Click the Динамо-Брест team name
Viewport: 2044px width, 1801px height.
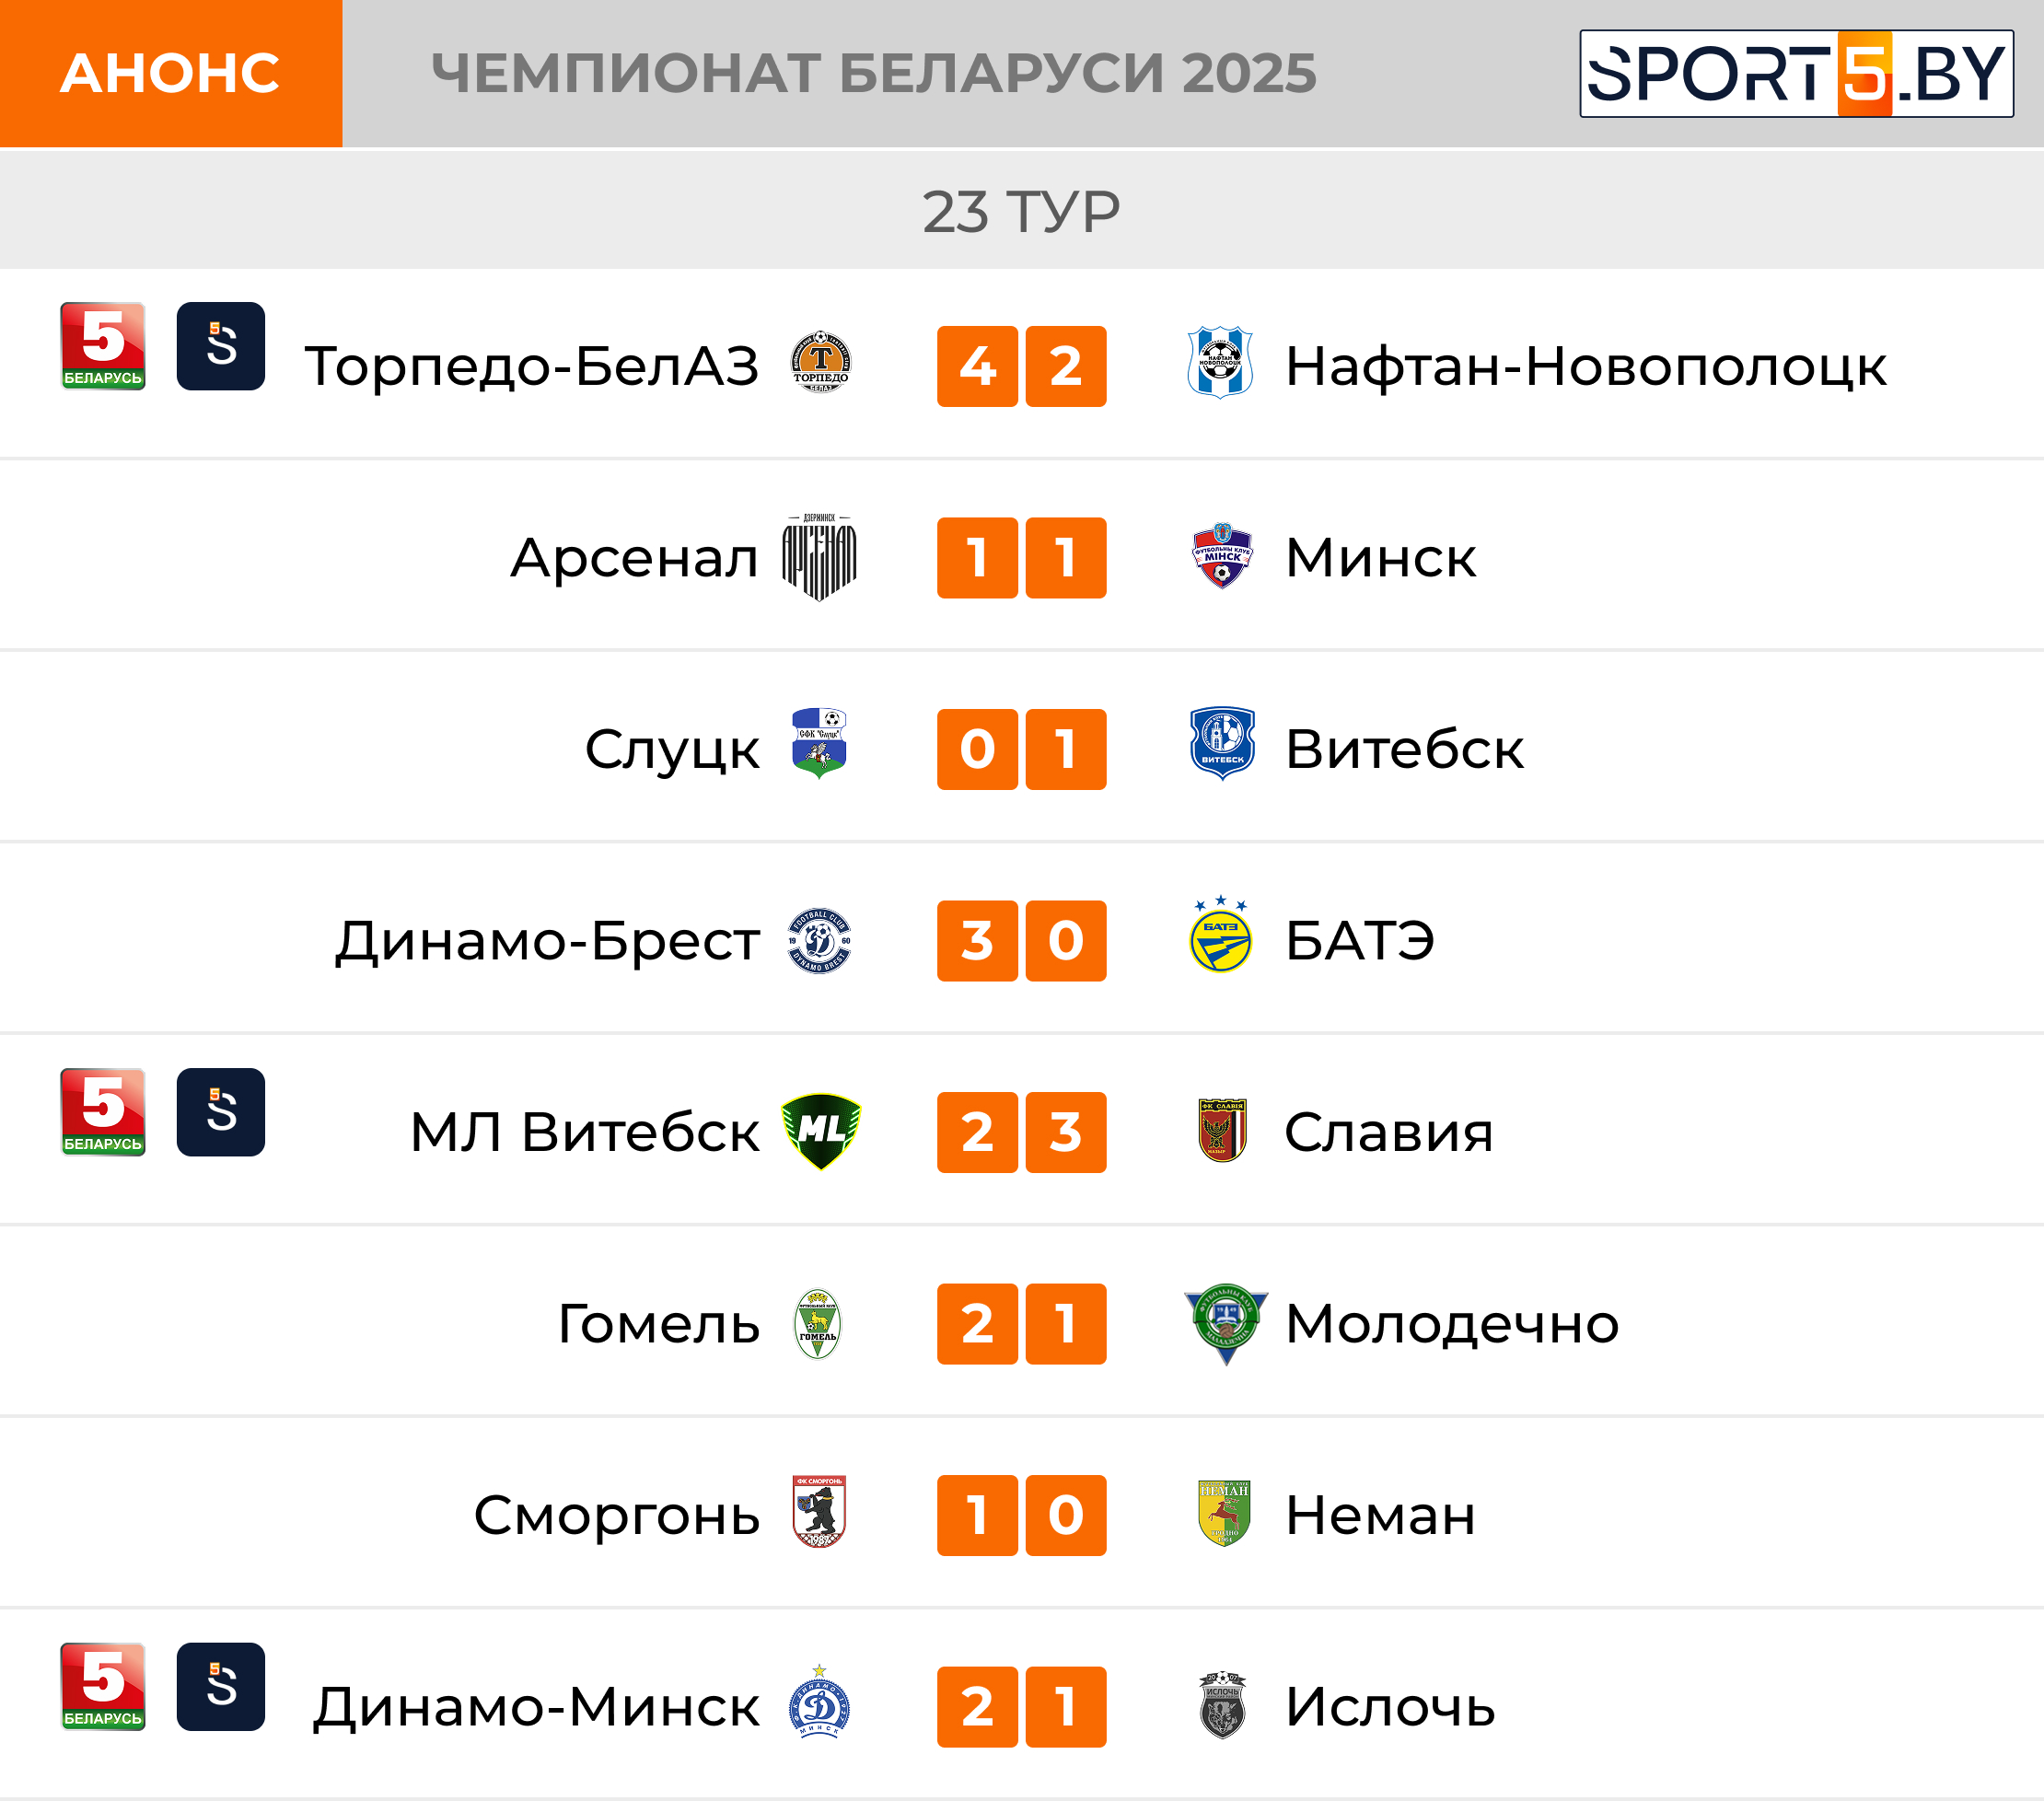tap(547, 941)
